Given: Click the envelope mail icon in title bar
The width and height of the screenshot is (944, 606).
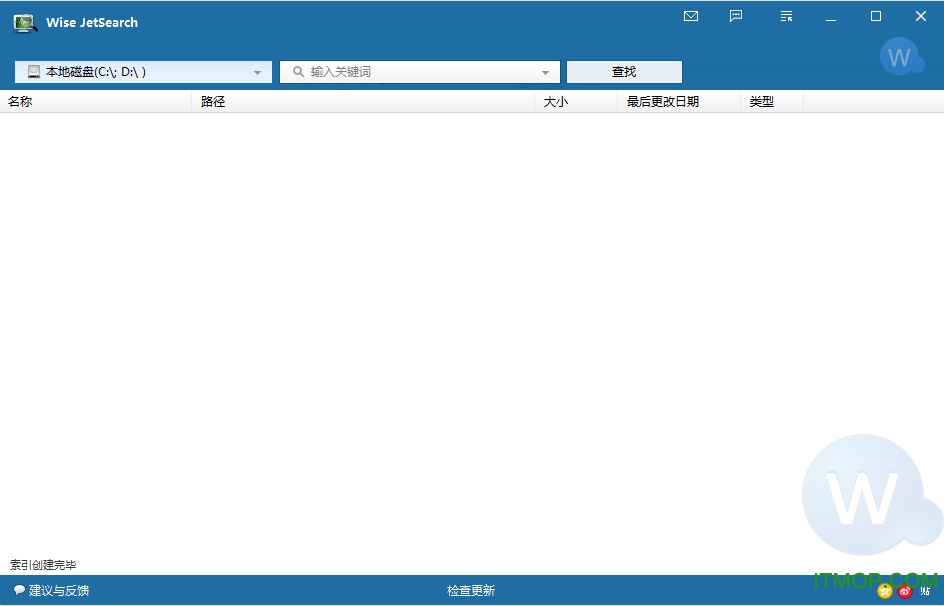Looking at the screenshot, I should [x=691, y=16].
